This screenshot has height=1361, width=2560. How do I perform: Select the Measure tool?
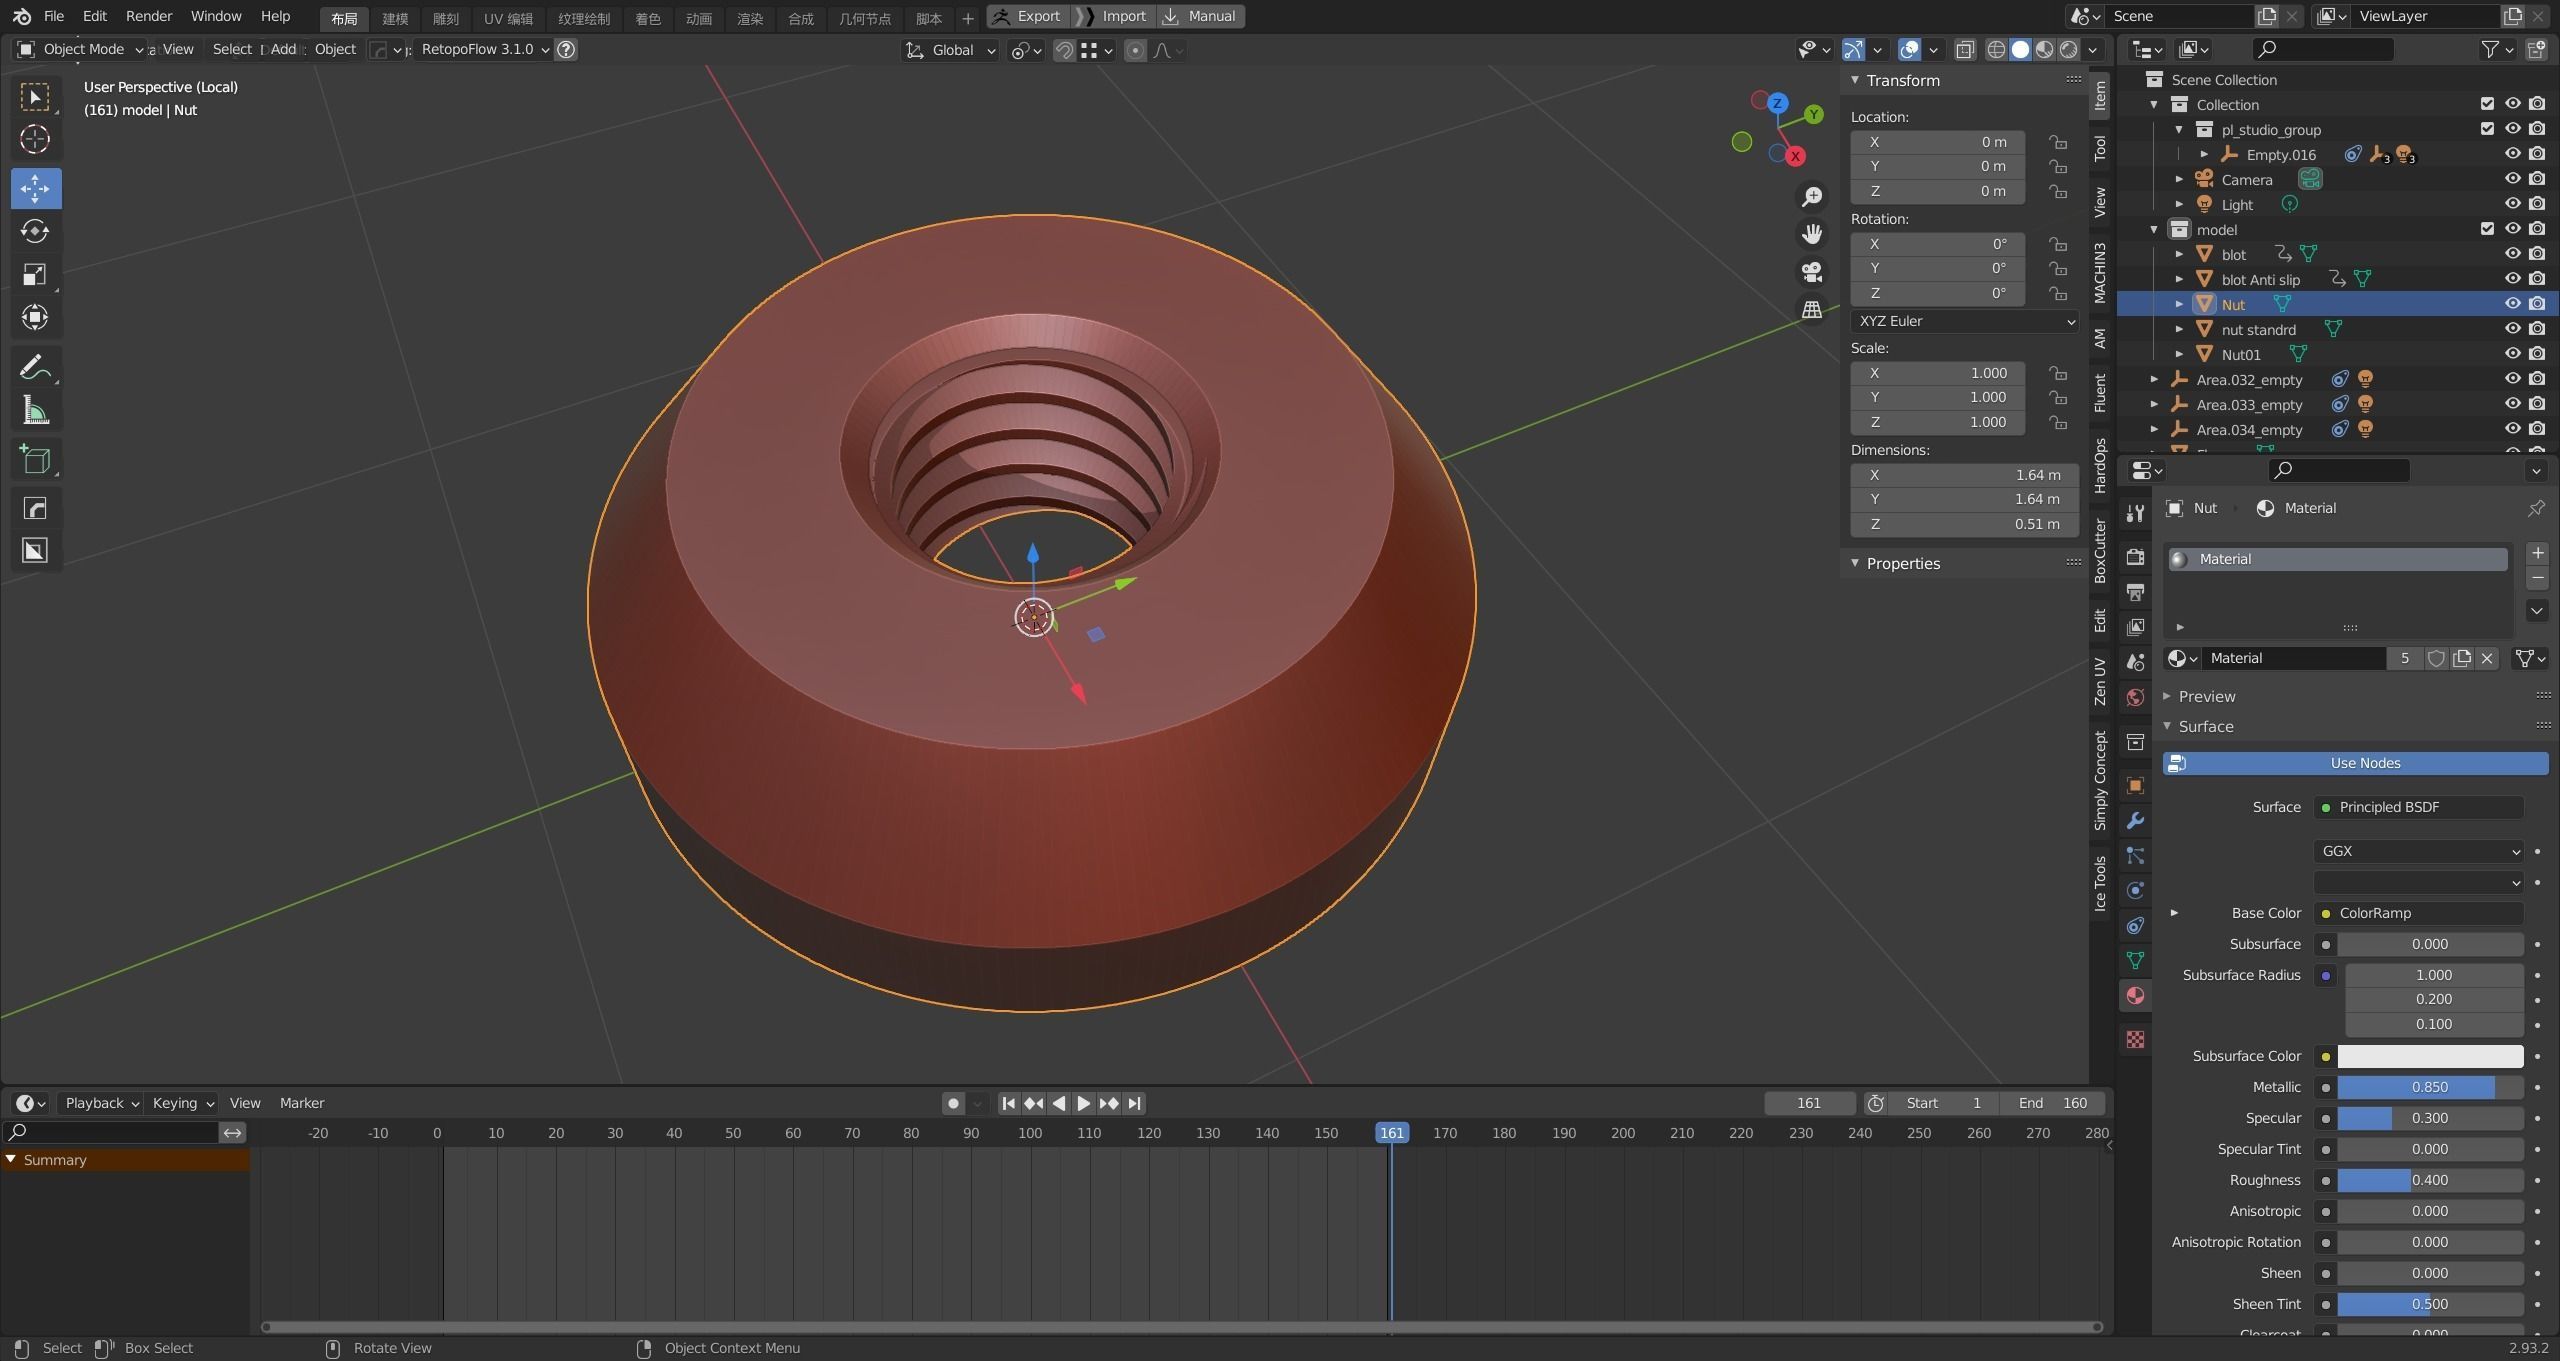35,411
